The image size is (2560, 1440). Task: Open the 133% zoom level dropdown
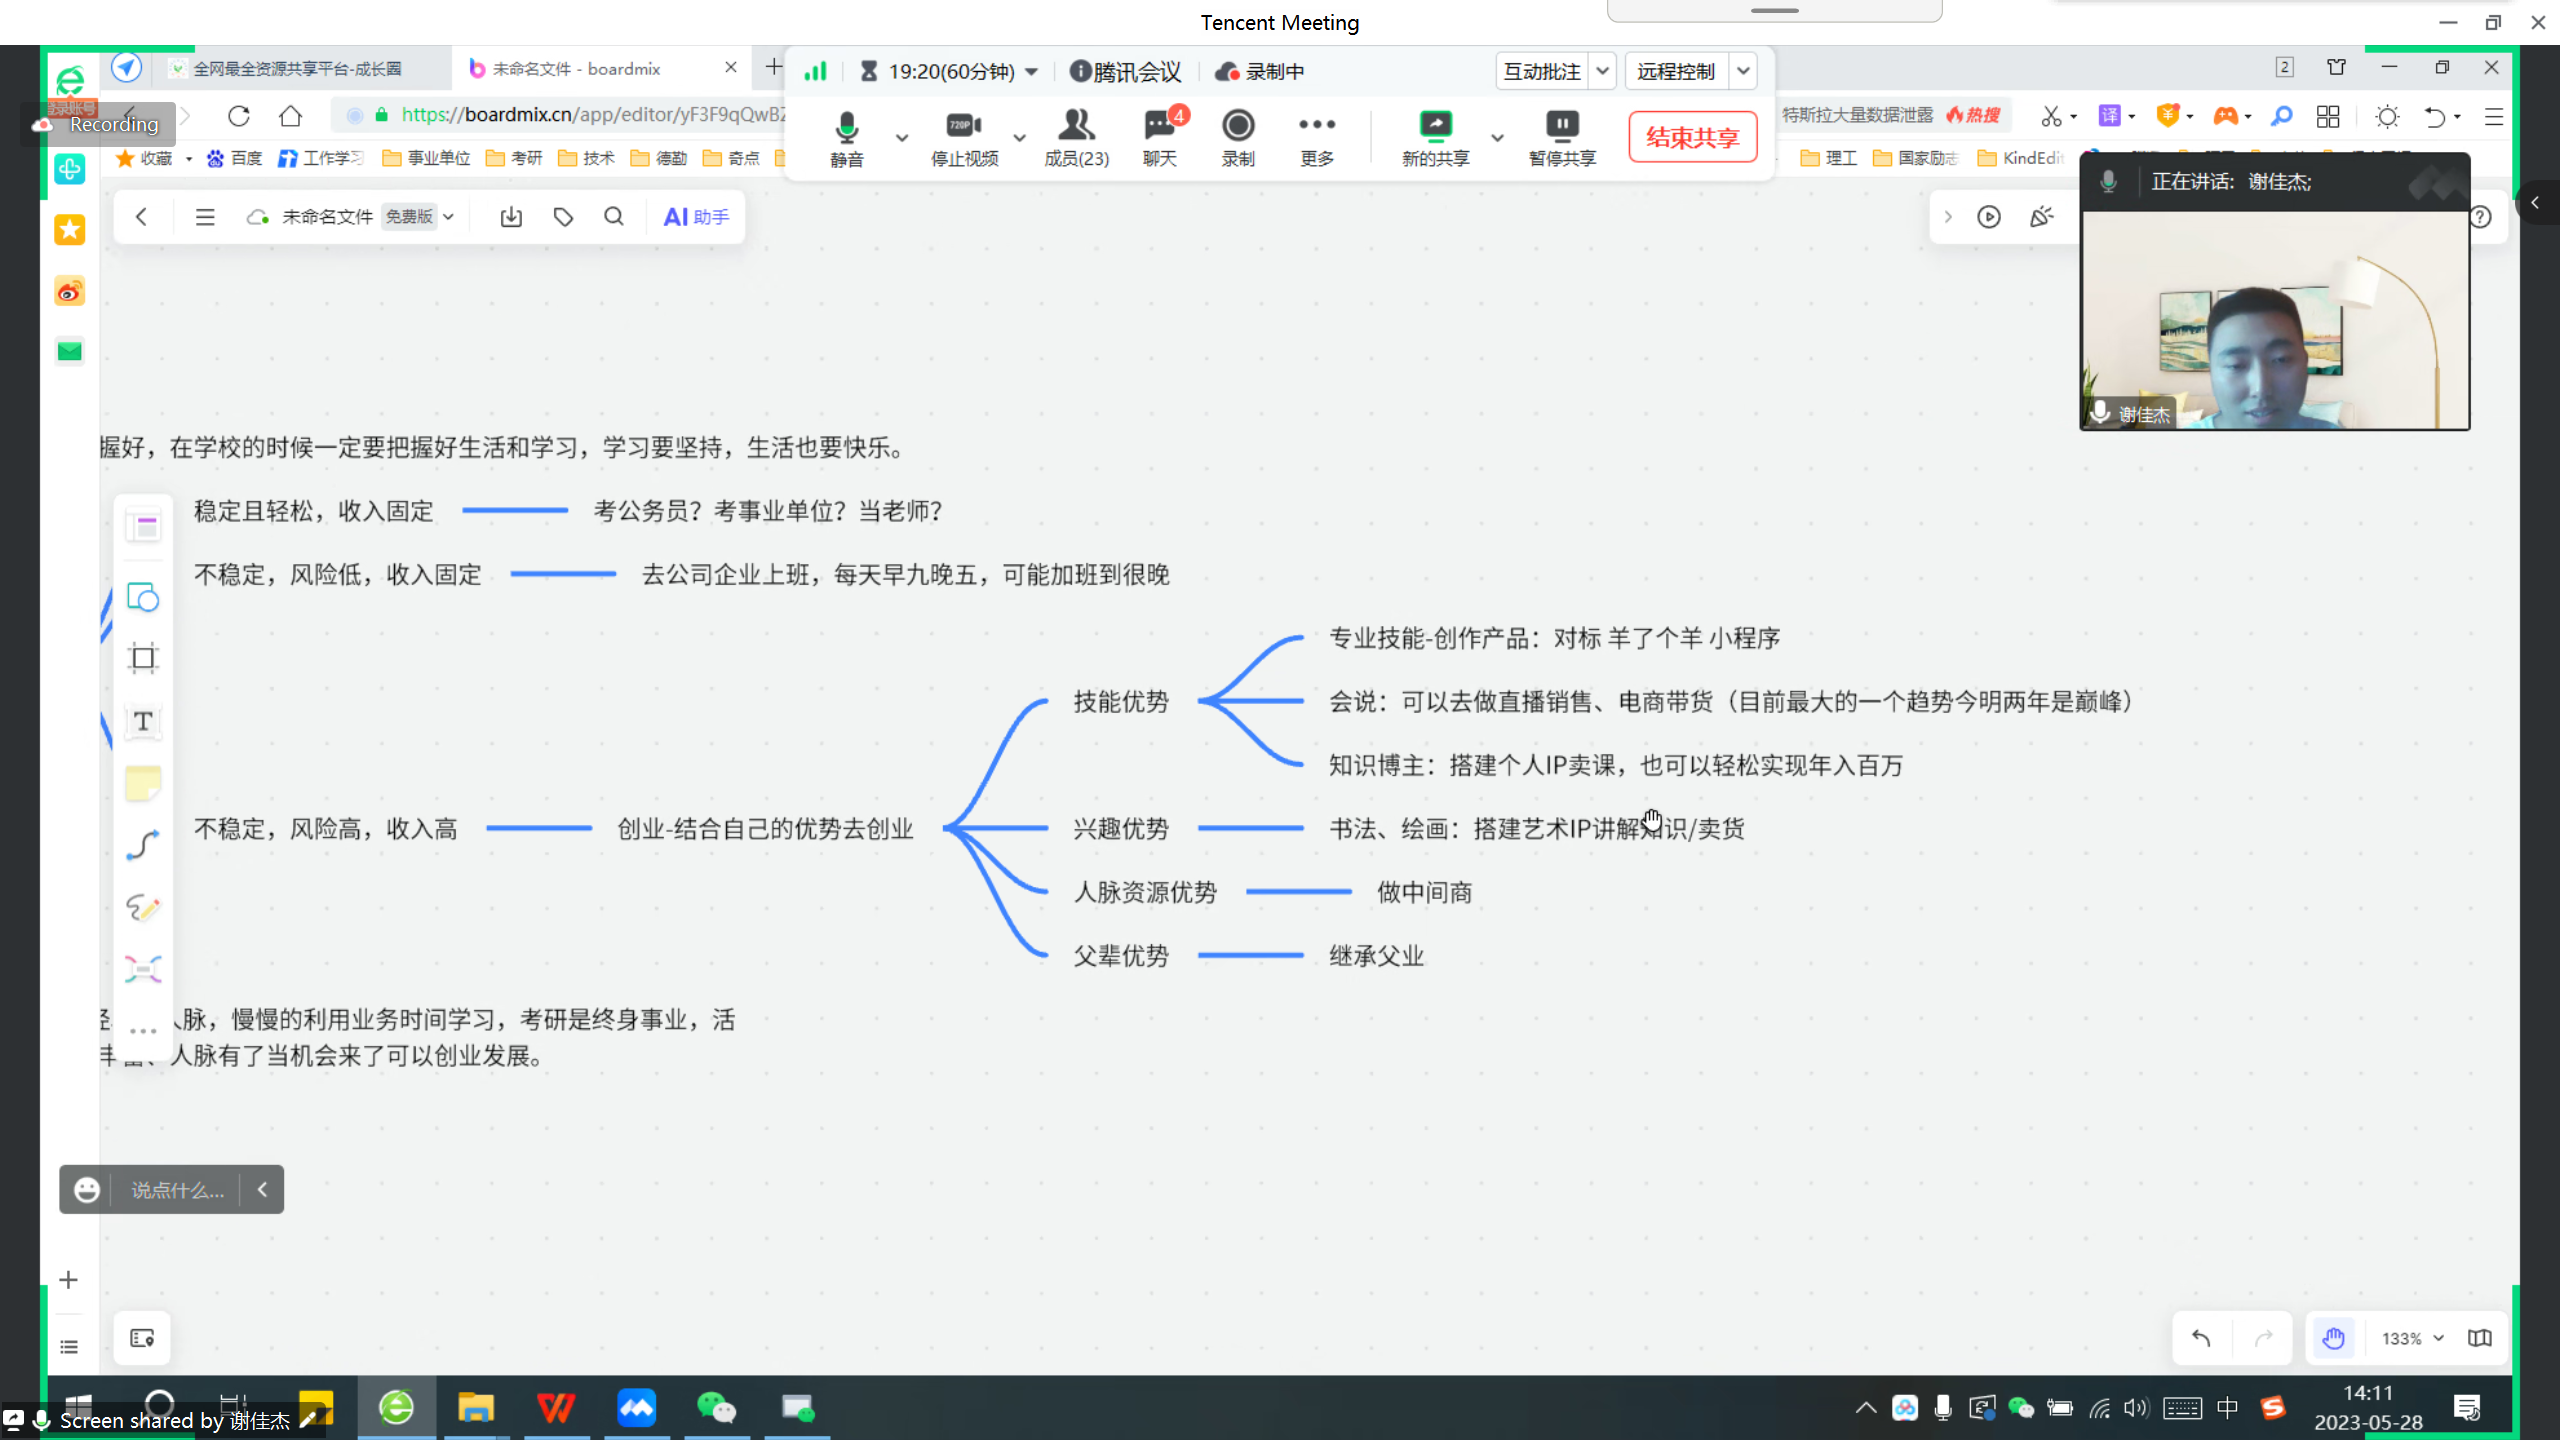tap(2412, 1338)
